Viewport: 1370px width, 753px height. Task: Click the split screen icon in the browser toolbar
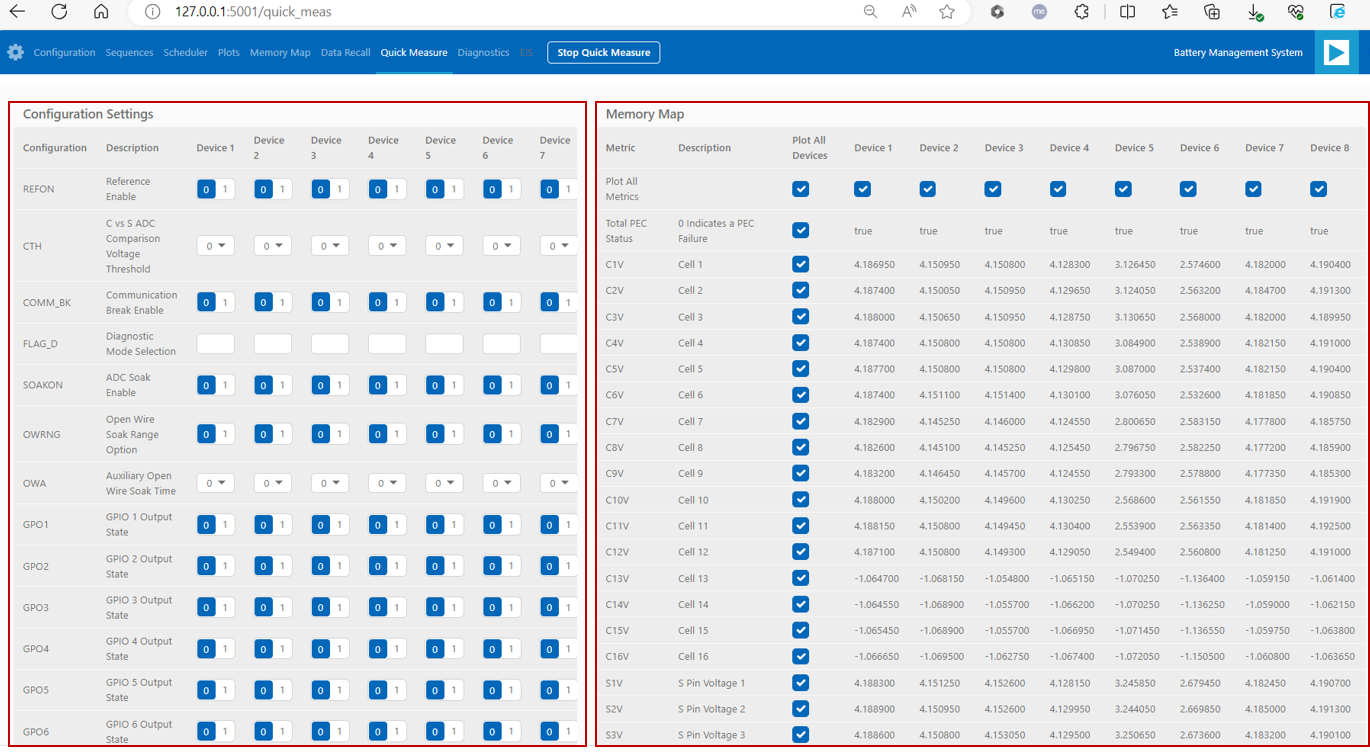coord(1127,13)
